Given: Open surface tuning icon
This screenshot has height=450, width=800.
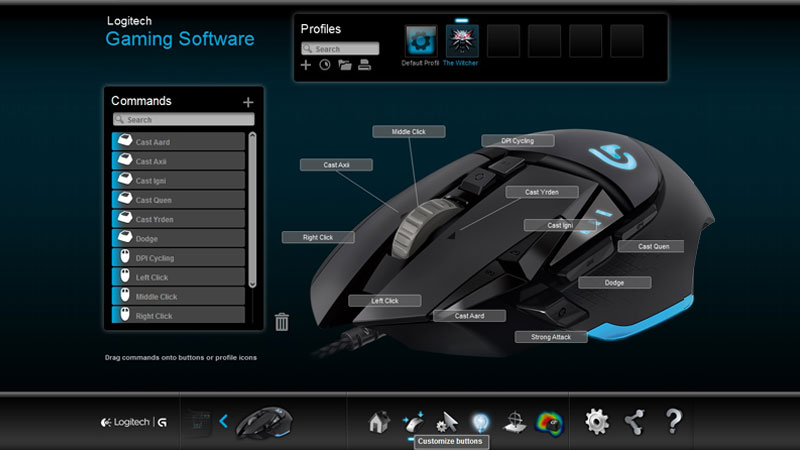Looking at the screenshot, I should [514, 422].
